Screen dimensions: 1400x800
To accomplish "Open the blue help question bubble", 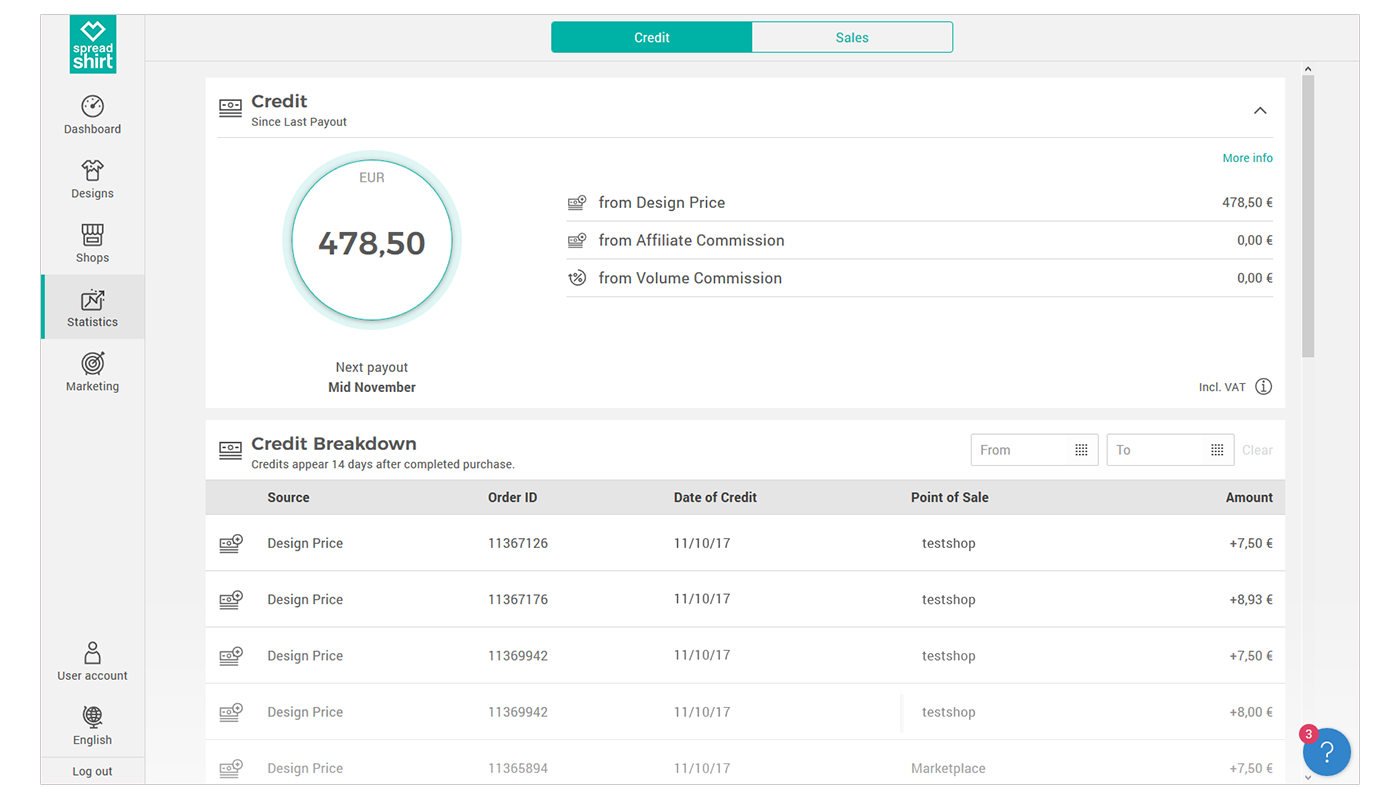I will tap(1326, 752).
